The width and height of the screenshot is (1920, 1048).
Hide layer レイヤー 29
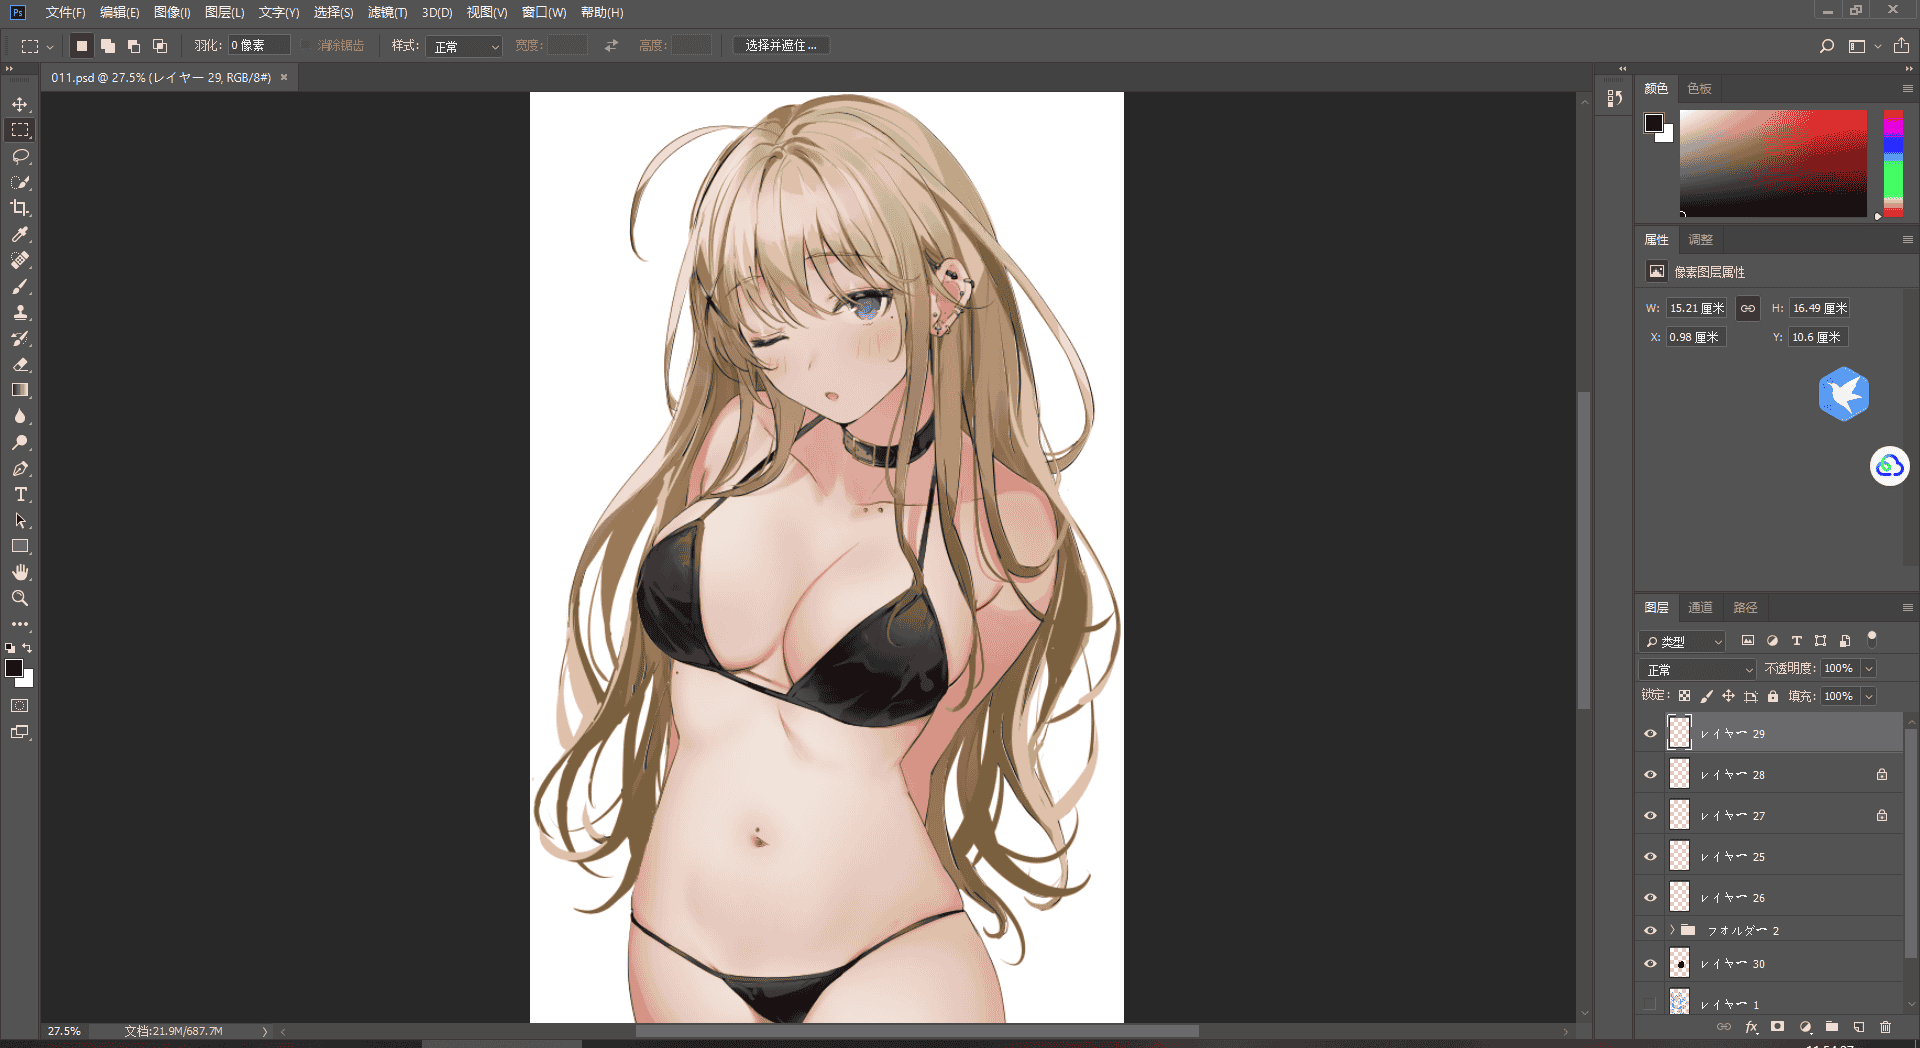[x=1650, y=733]
